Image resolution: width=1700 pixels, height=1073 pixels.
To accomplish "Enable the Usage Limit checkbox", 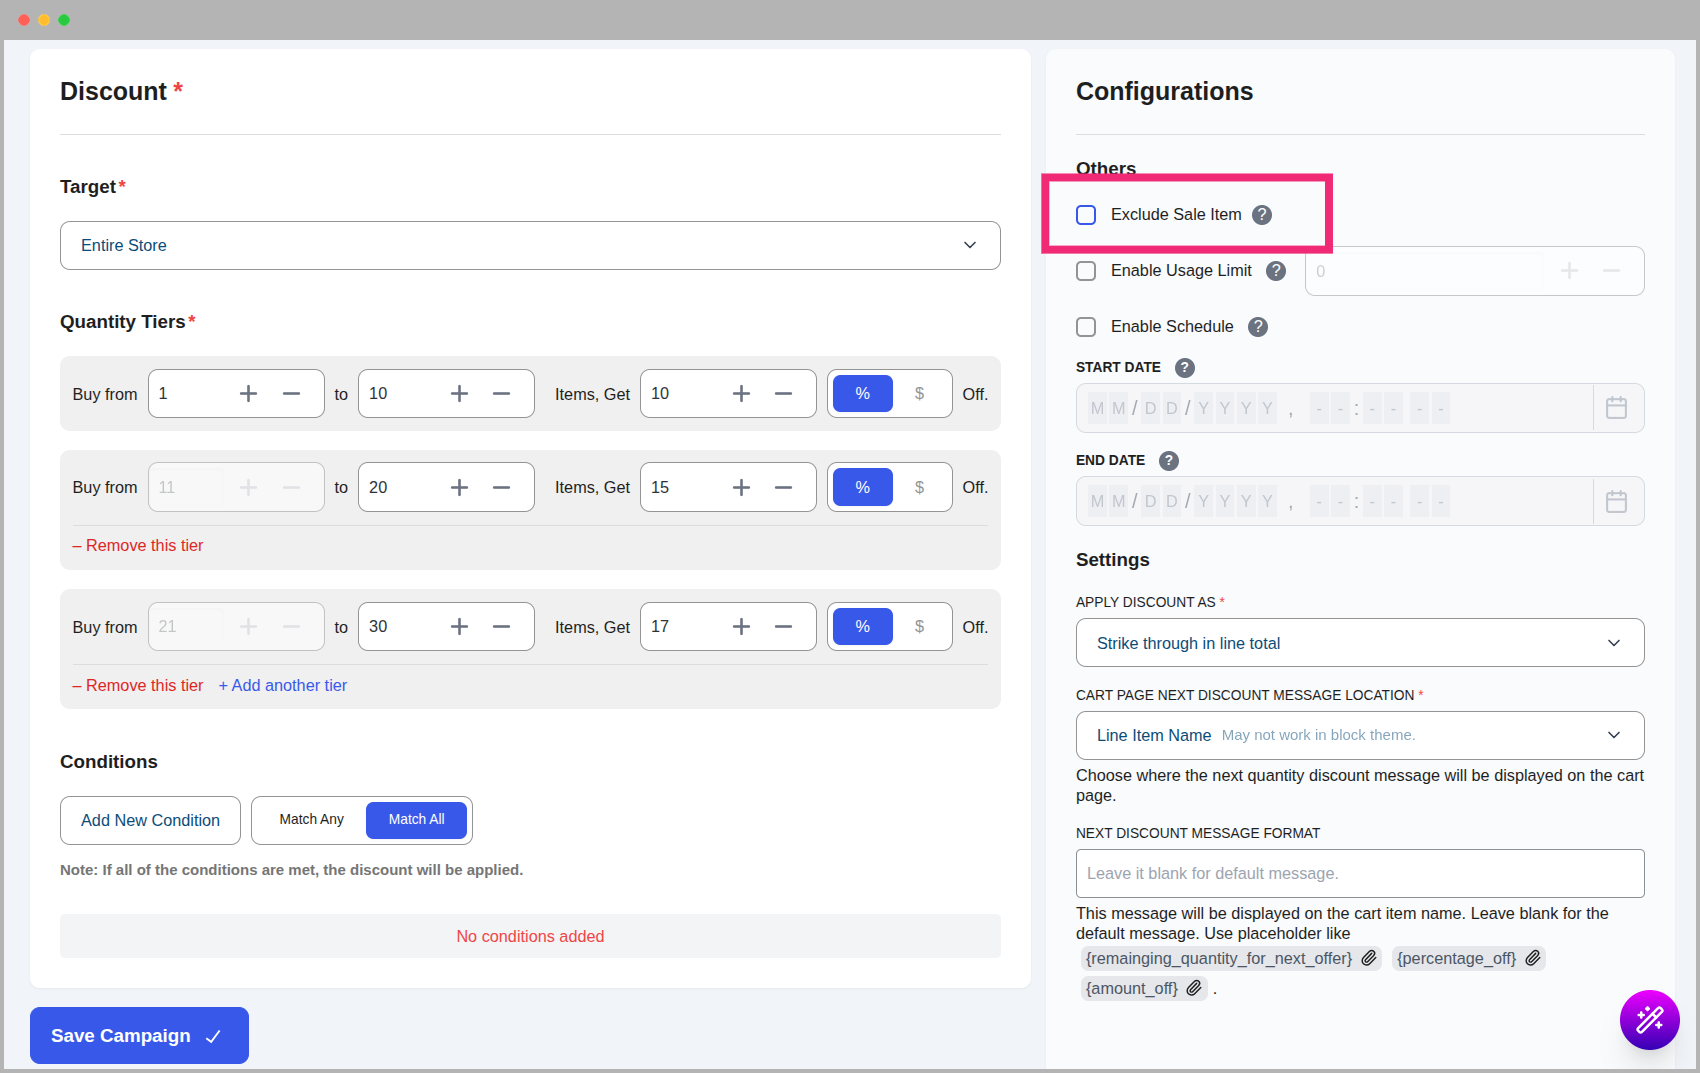I will (1086, 271).
